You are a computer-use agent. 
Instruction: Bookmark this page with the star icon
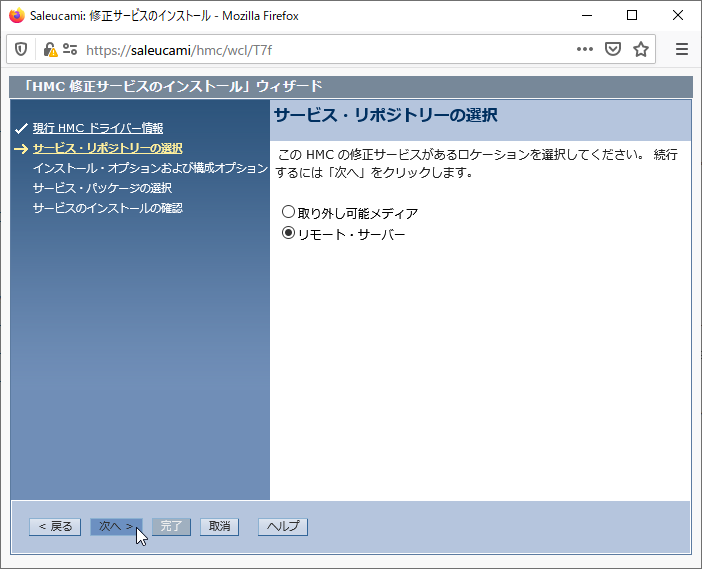pyautogui.click(x=641, y=49)
